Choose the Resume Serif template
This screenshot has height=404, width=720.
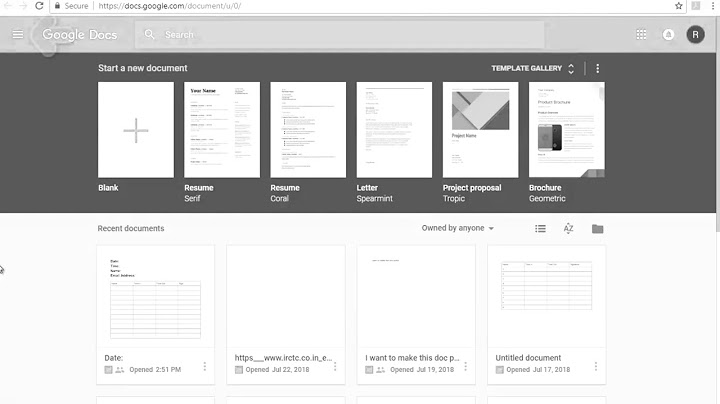(x=222, y=130)
